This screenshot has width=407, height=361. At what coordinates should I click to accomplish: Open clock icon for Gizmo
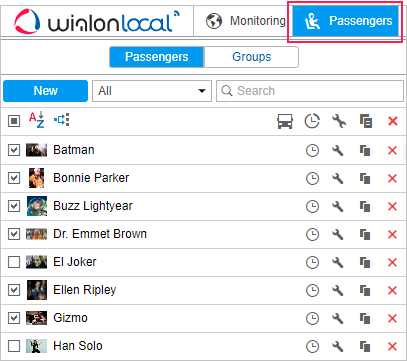[312, 319]
